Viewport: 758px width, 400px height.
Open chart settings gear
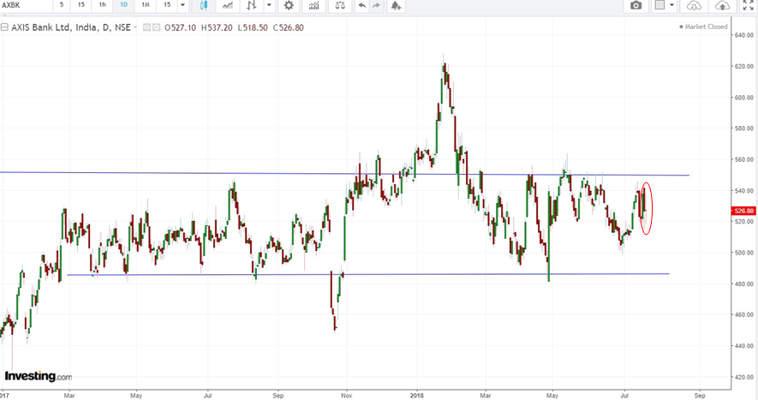[x=289, y=5]
